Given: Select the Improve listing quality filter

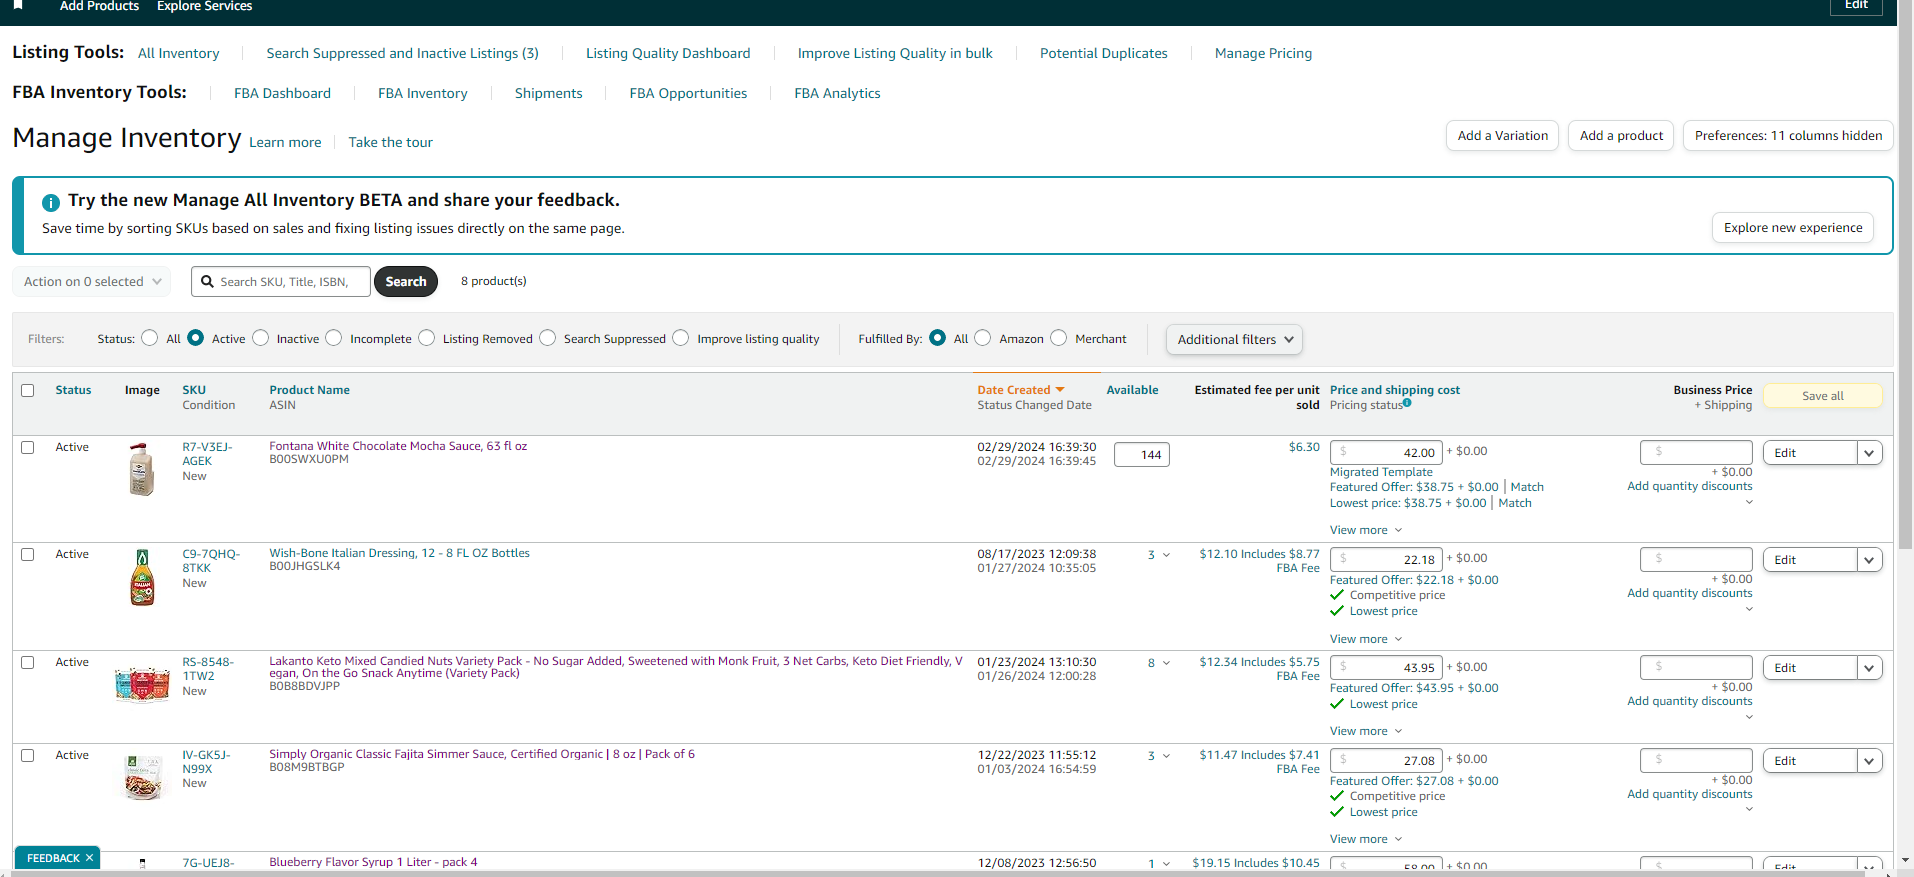Looking at the screenshot, I should click(x=681, y=338).
